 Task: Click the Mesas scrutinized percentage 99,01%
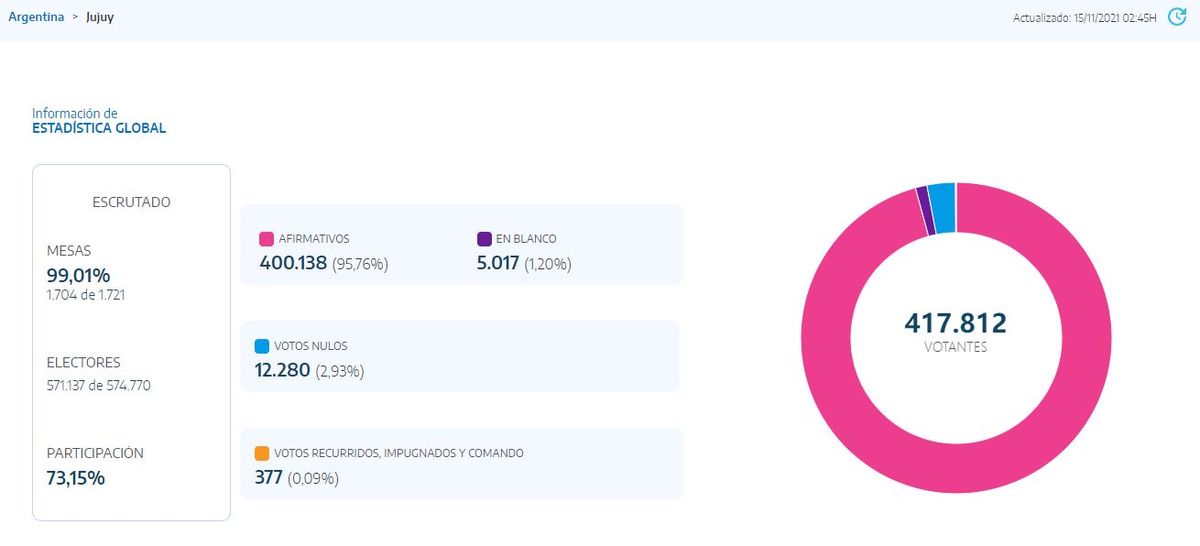pos(78,275)
